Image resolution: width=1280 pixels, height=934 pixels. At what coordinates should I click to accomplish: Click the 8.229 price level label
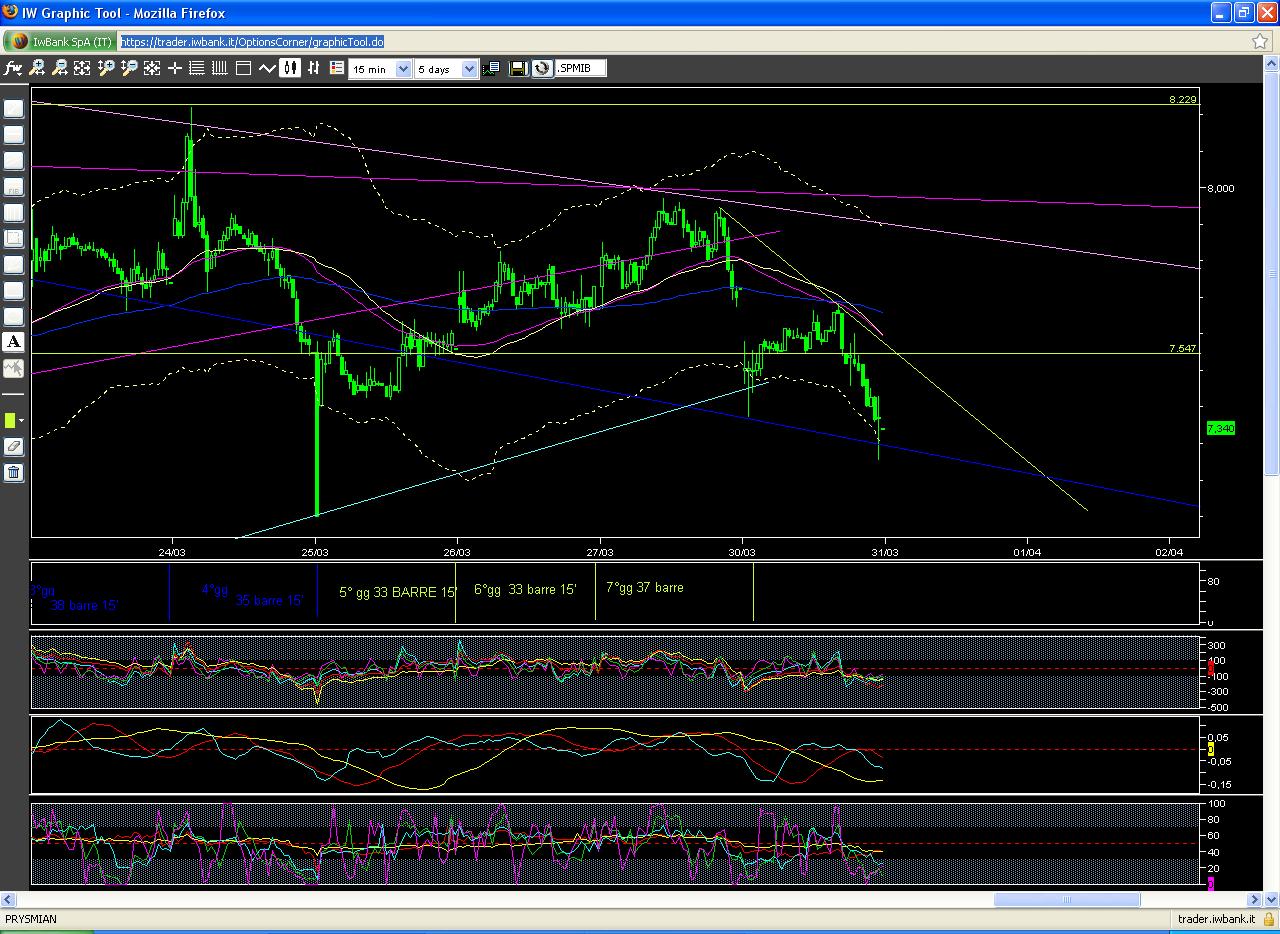pos(1183,99)
